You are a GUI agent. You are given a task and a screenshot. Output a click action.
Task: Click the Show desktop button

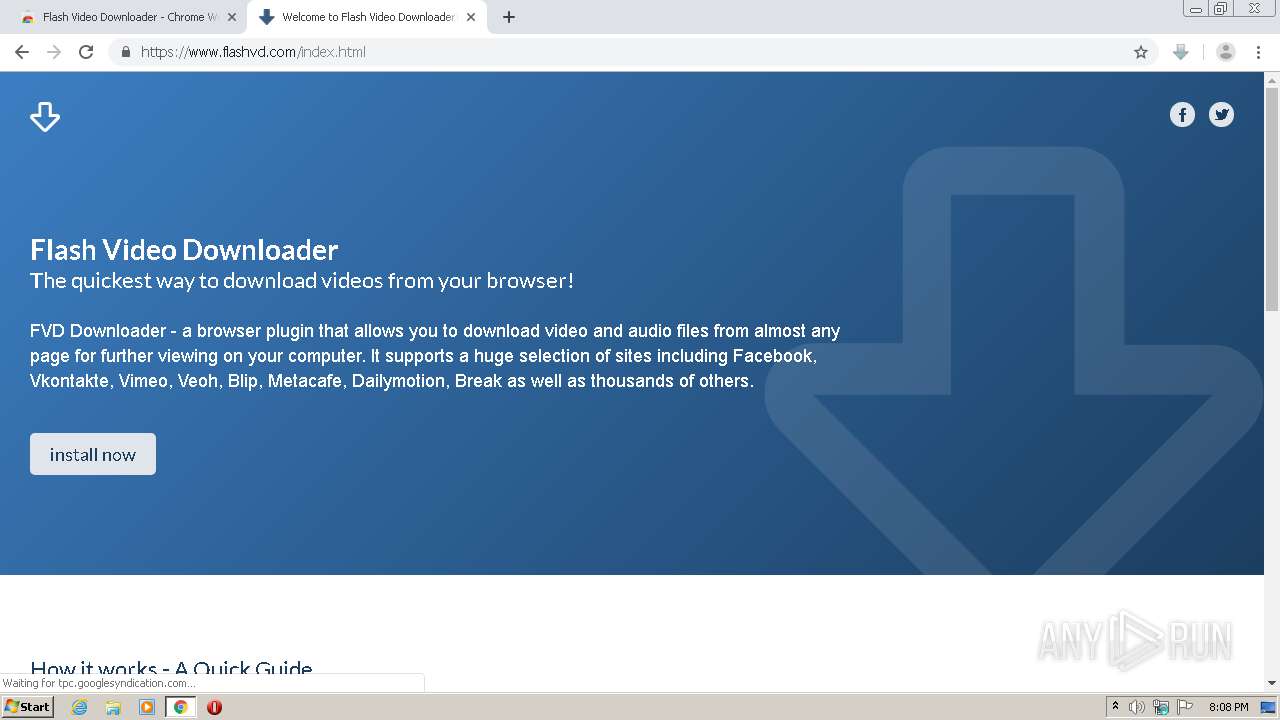pyautogui.click(x=1268, y=707)
